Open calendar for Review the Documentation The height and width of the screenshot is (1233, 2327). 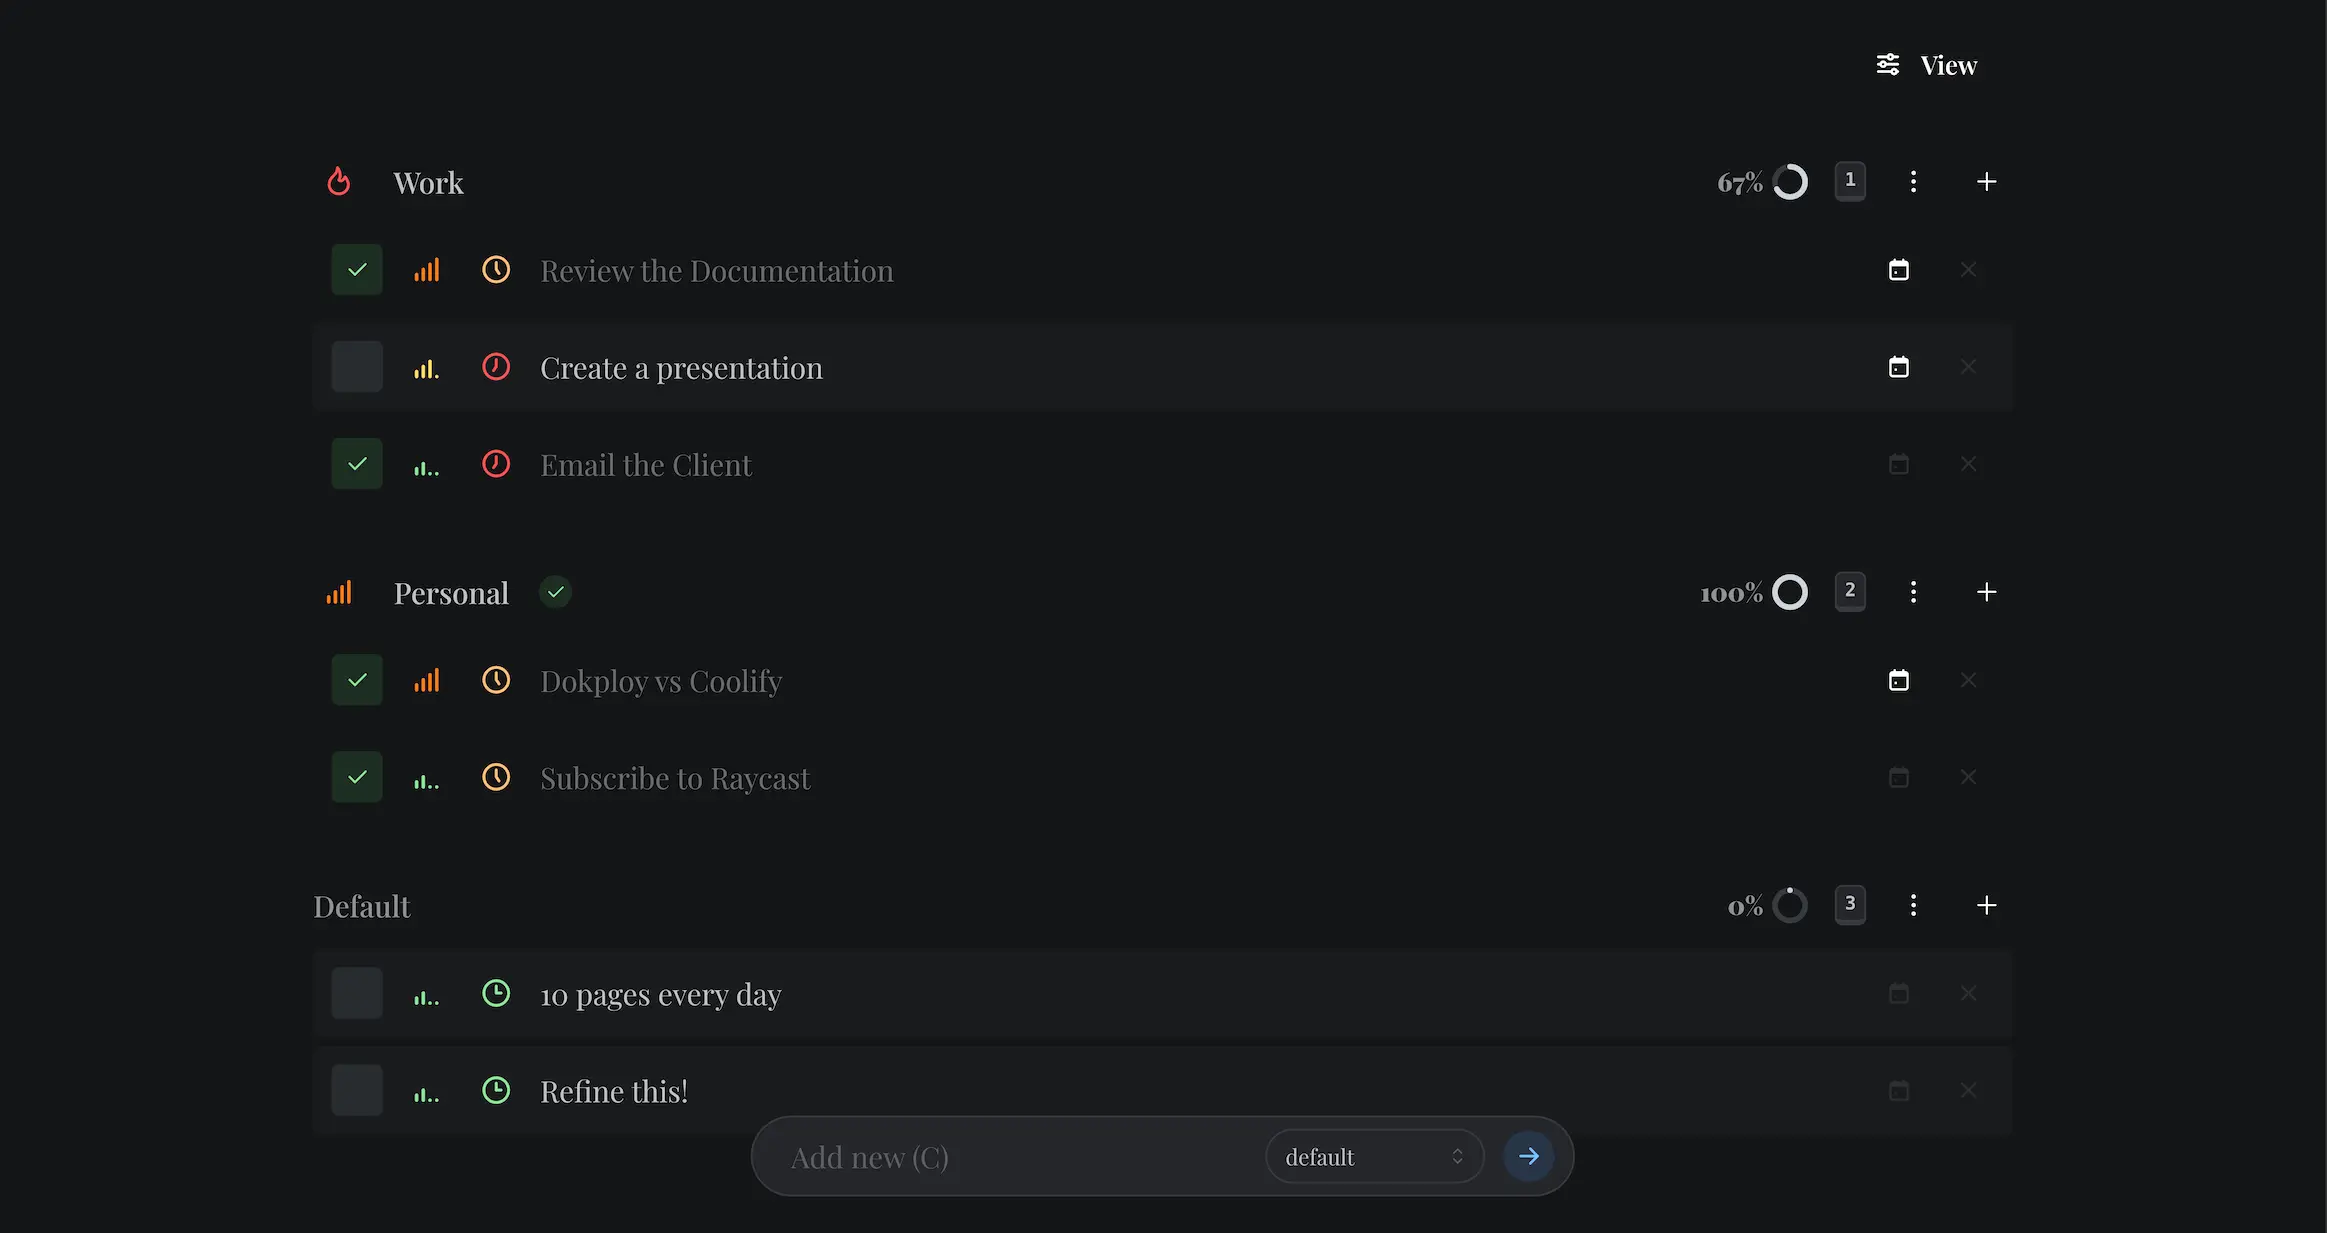click(1898, 270)
